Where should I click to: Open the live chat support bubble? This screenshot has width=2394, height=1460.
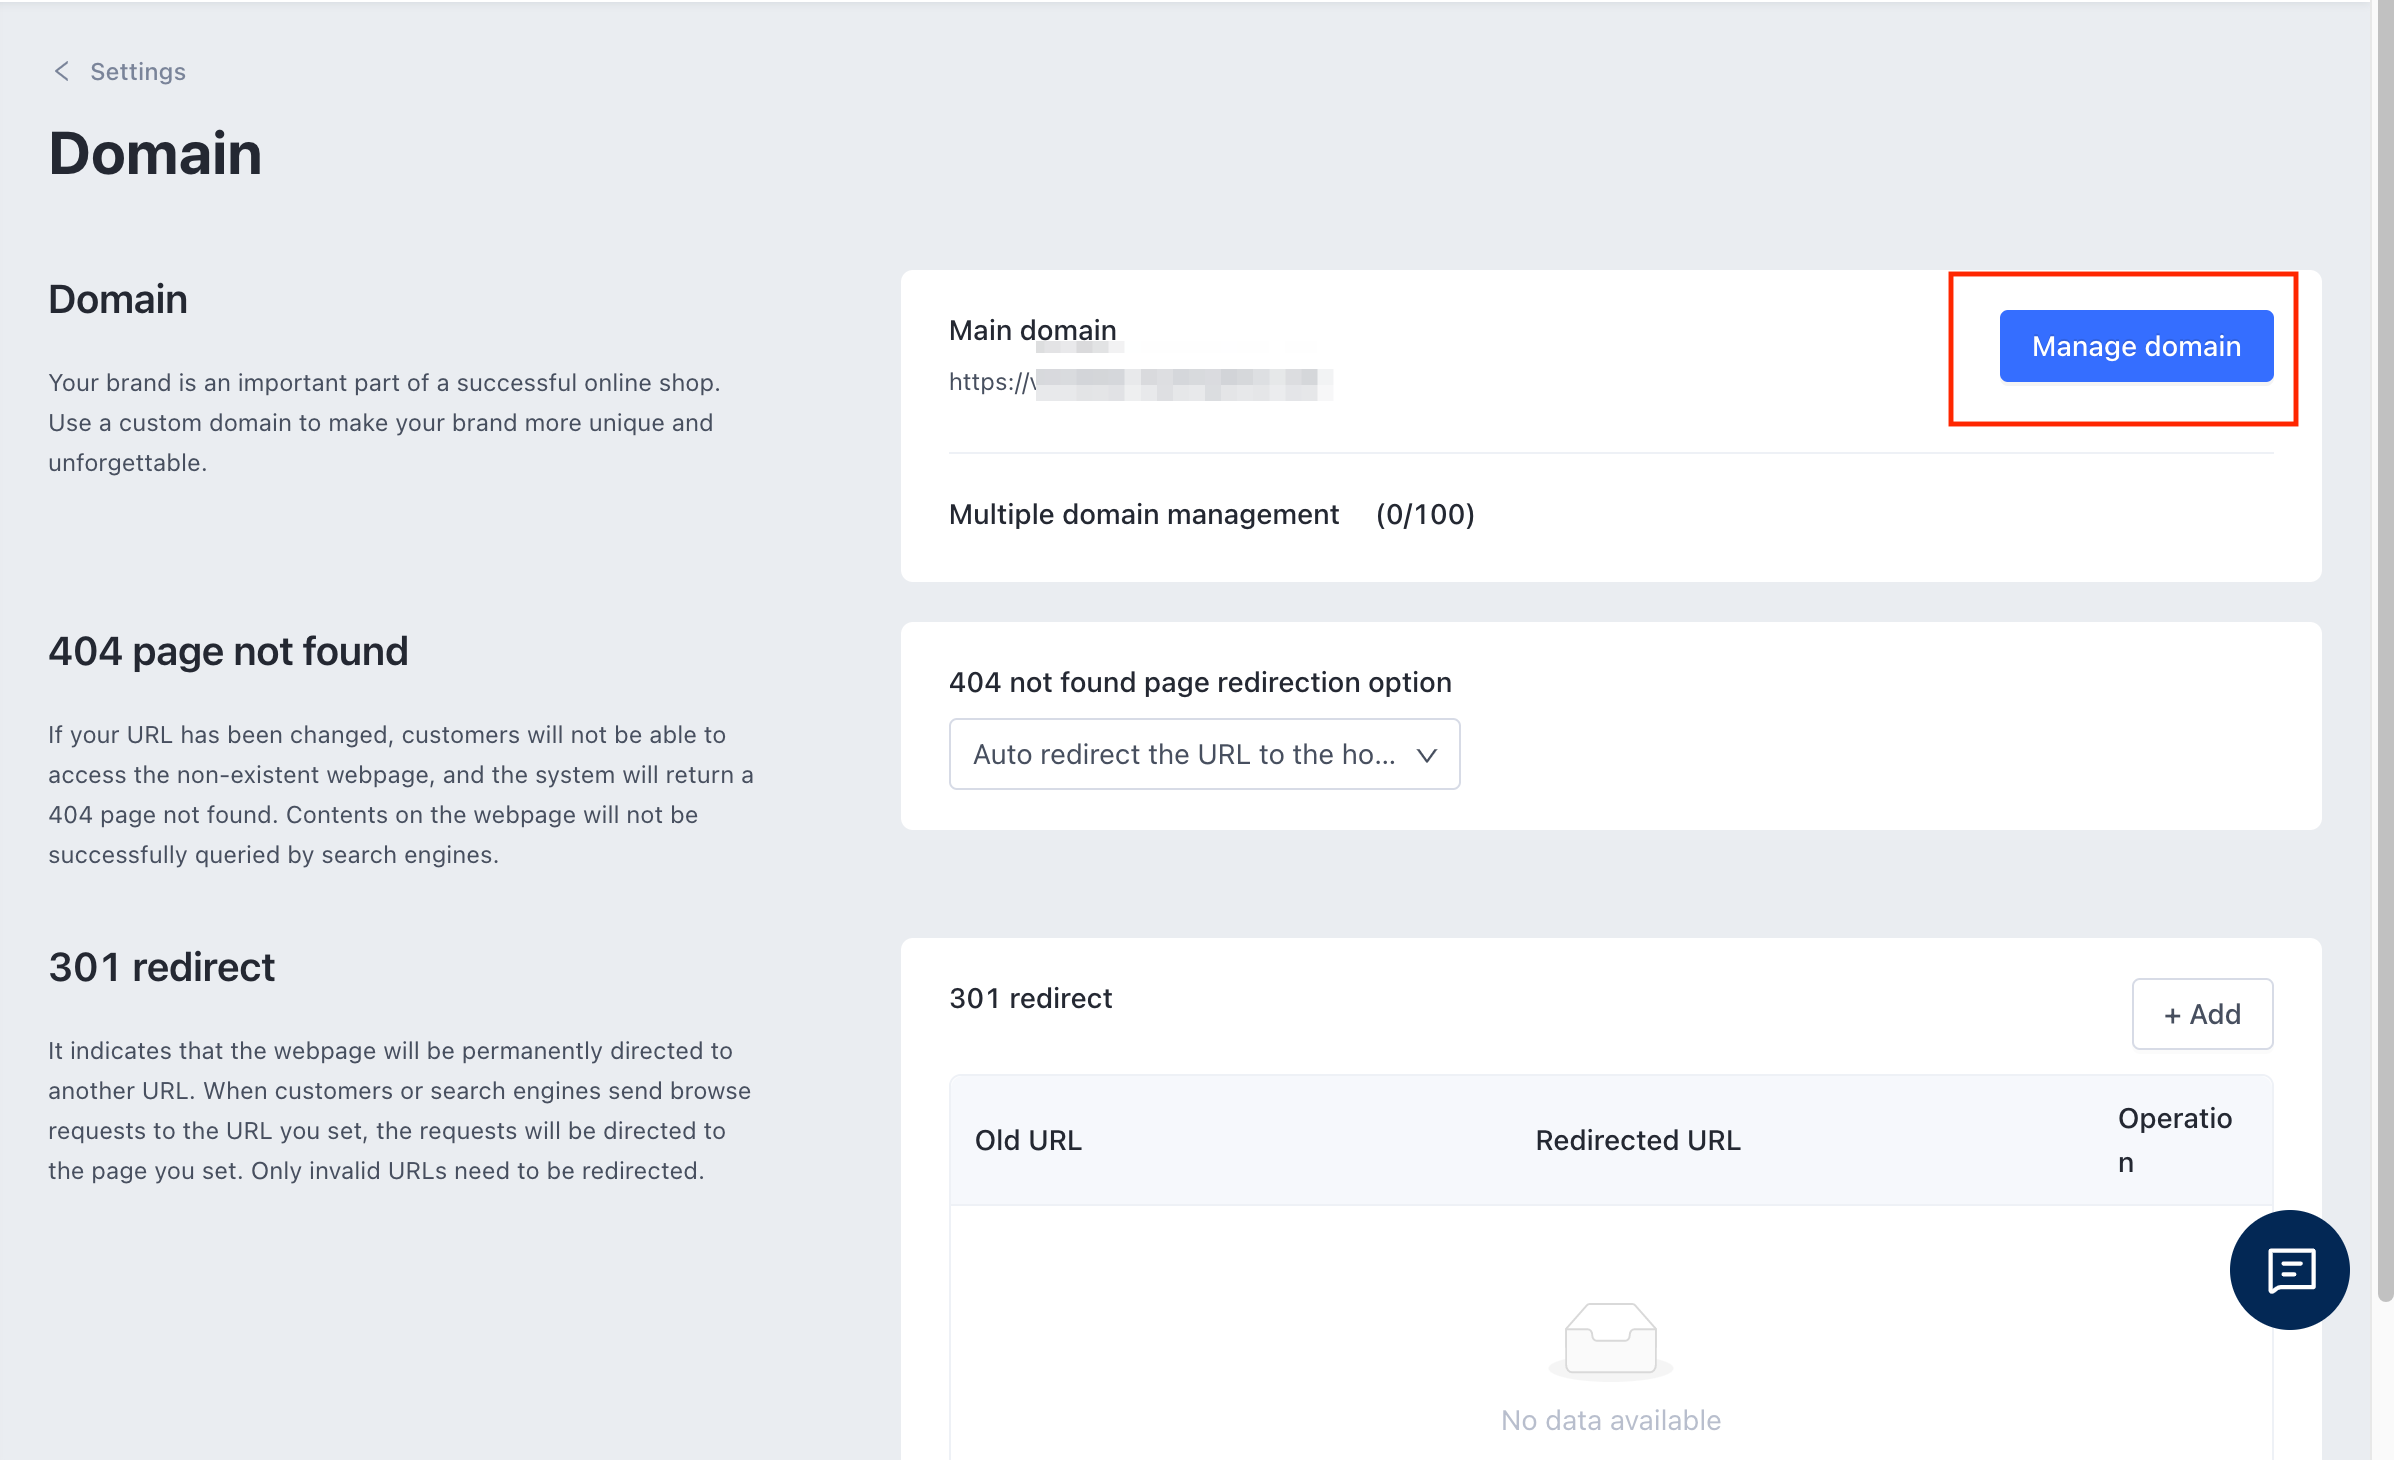coord(2289,1269)
